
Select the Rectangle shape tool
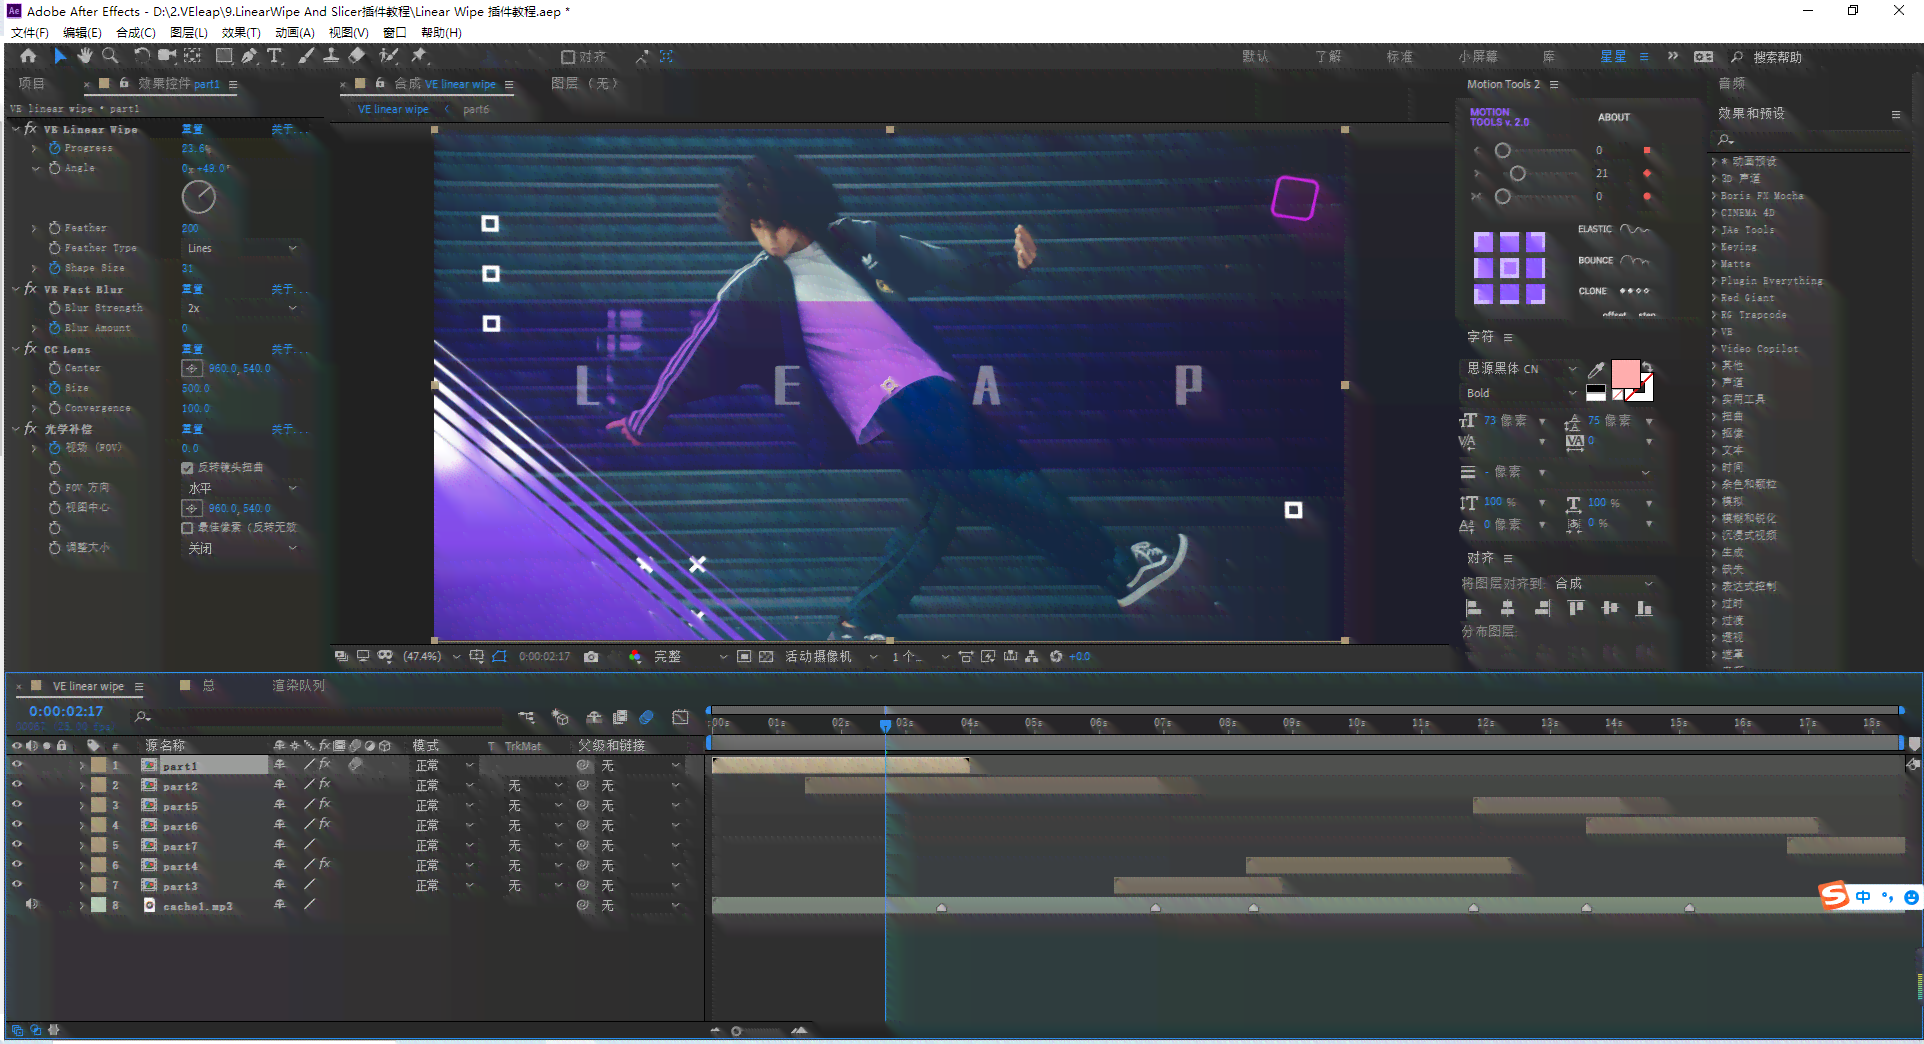224,57
